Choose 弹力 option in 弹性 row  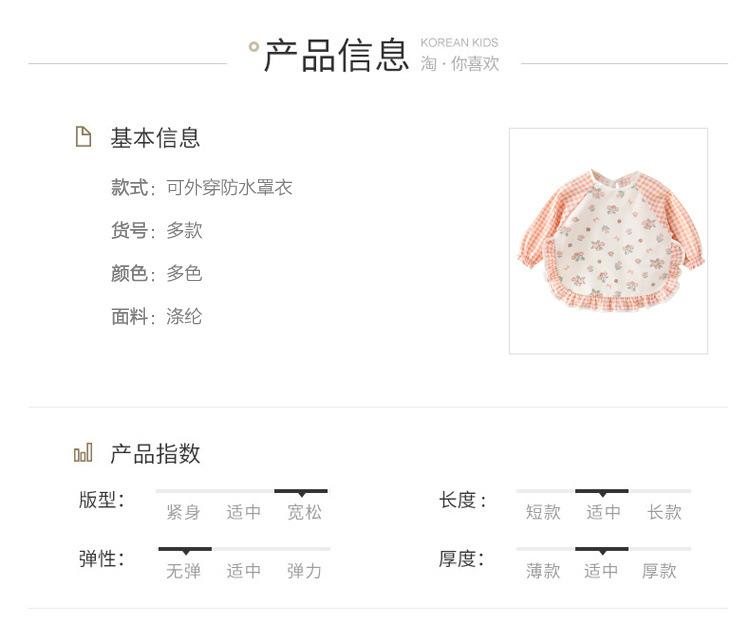(304, 571)
